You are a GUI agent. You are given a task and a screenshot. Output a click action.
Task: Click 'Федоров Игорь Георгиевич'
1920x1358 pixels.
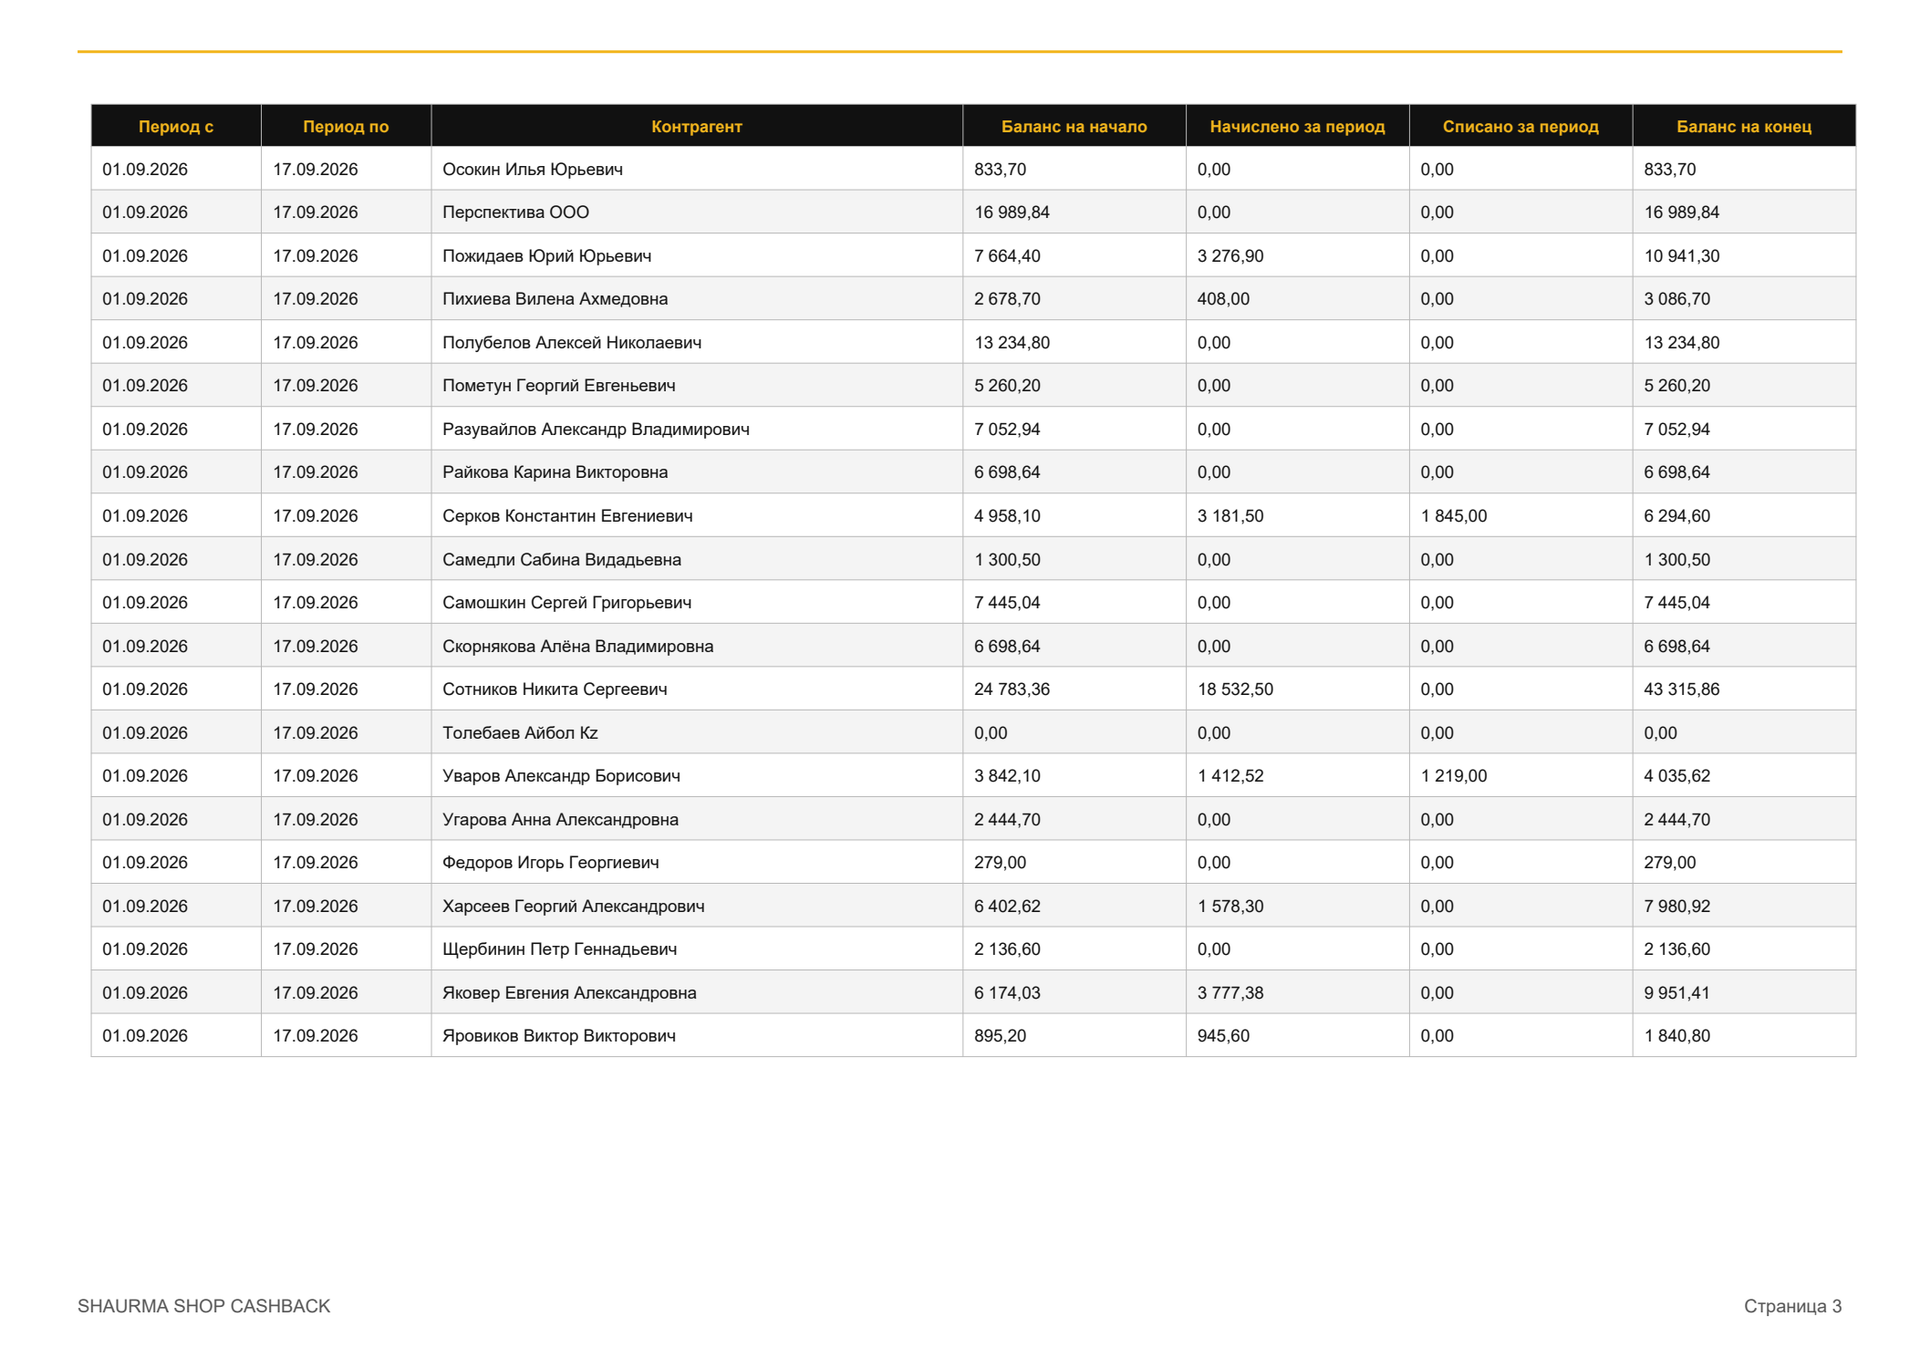(551, 863)
